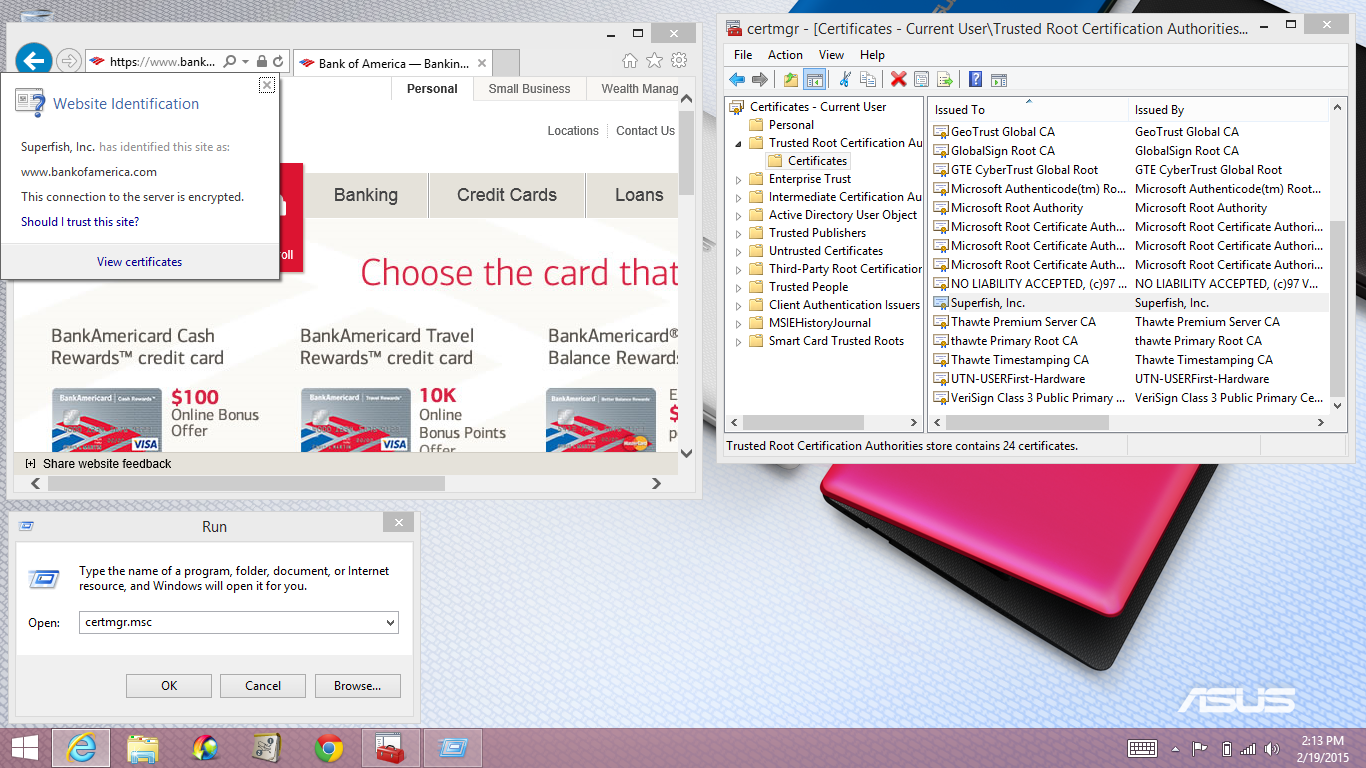Click the padlock security icon in address bar
Screen dimensions: 1366x768
[x=262, y=61]
